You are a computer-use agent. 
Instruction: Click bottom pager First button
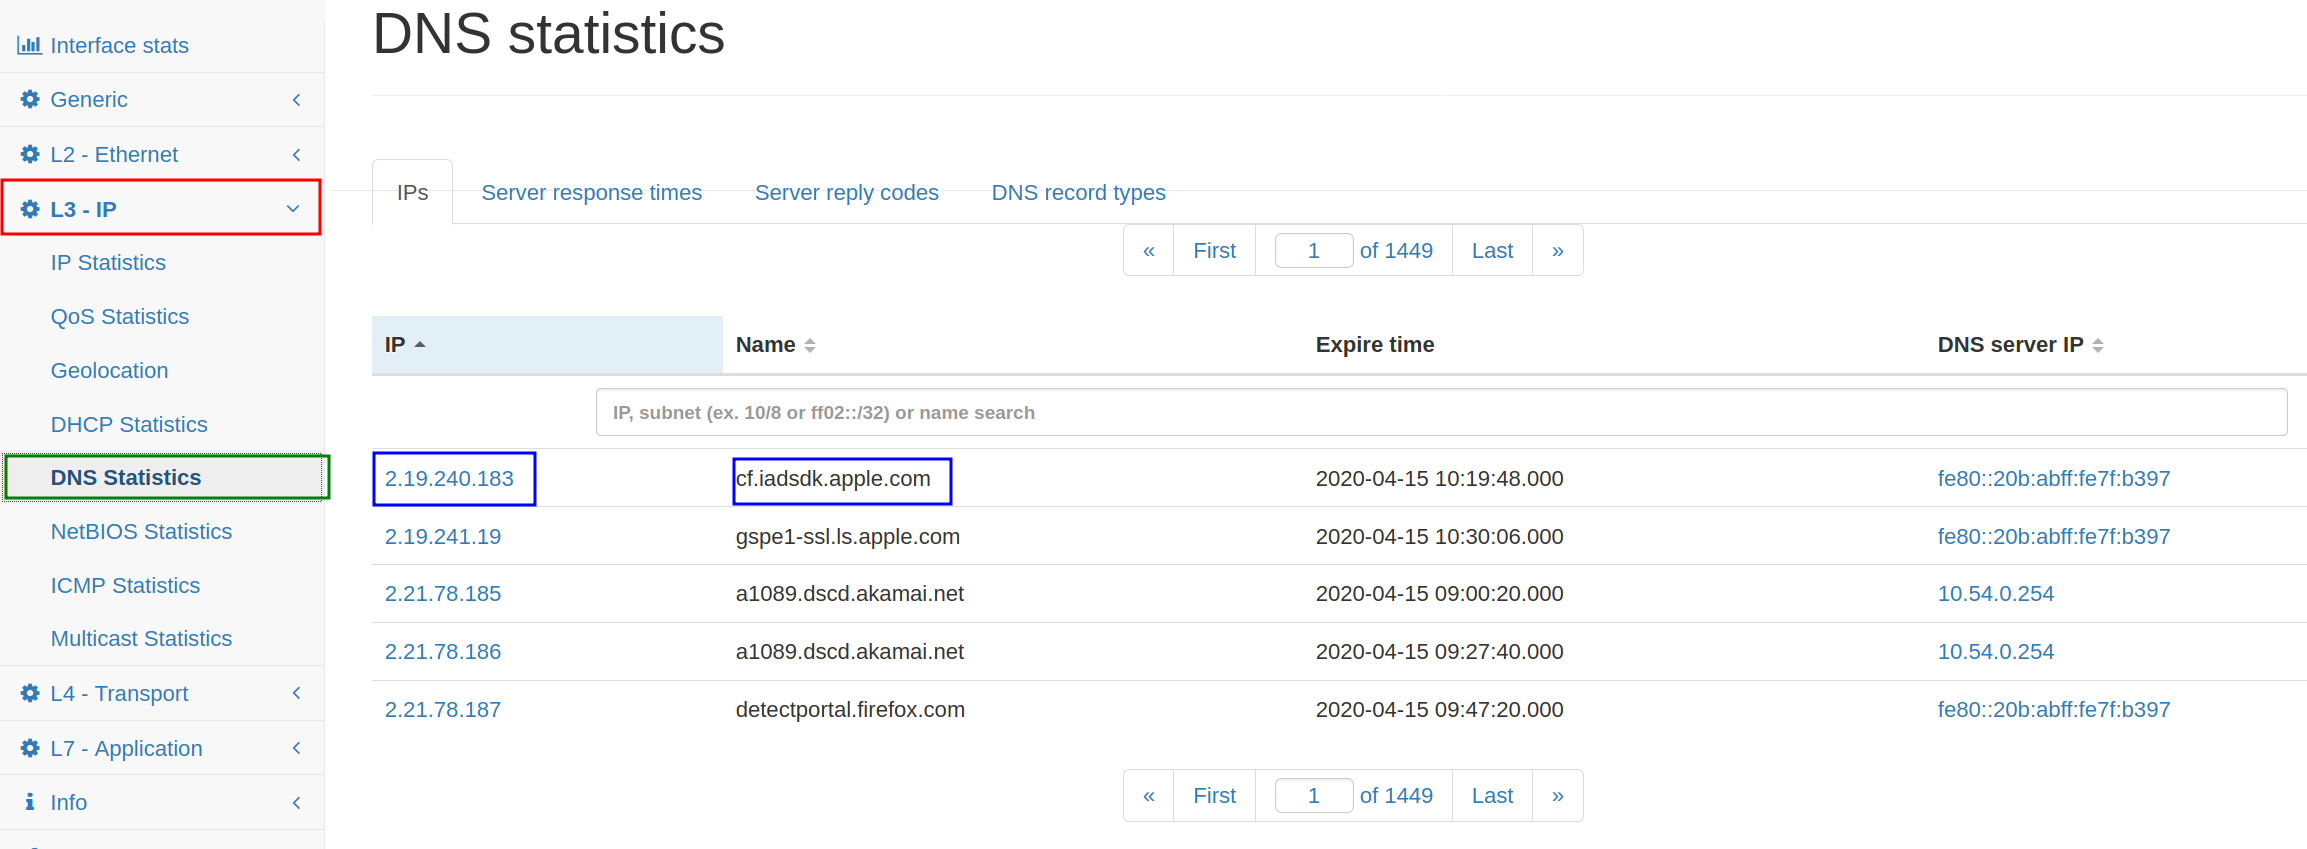coord(1214,795)
